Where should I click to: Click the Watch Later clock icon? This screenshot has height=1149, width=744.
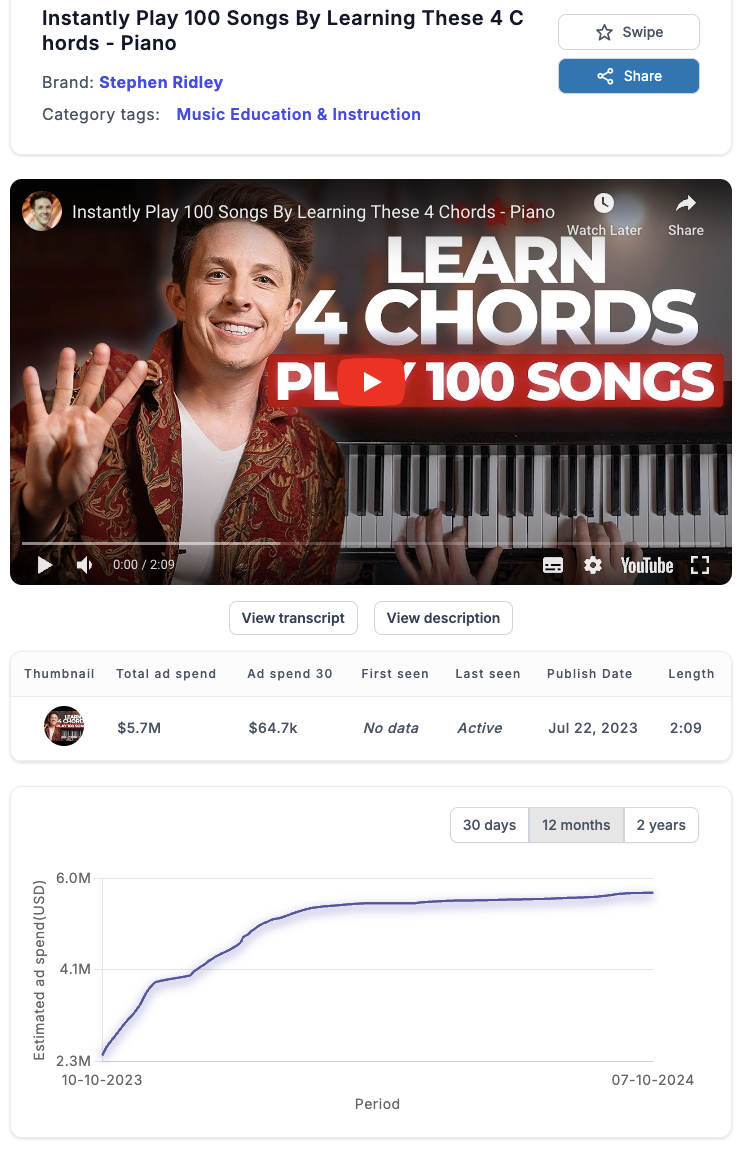pos(603,203)
